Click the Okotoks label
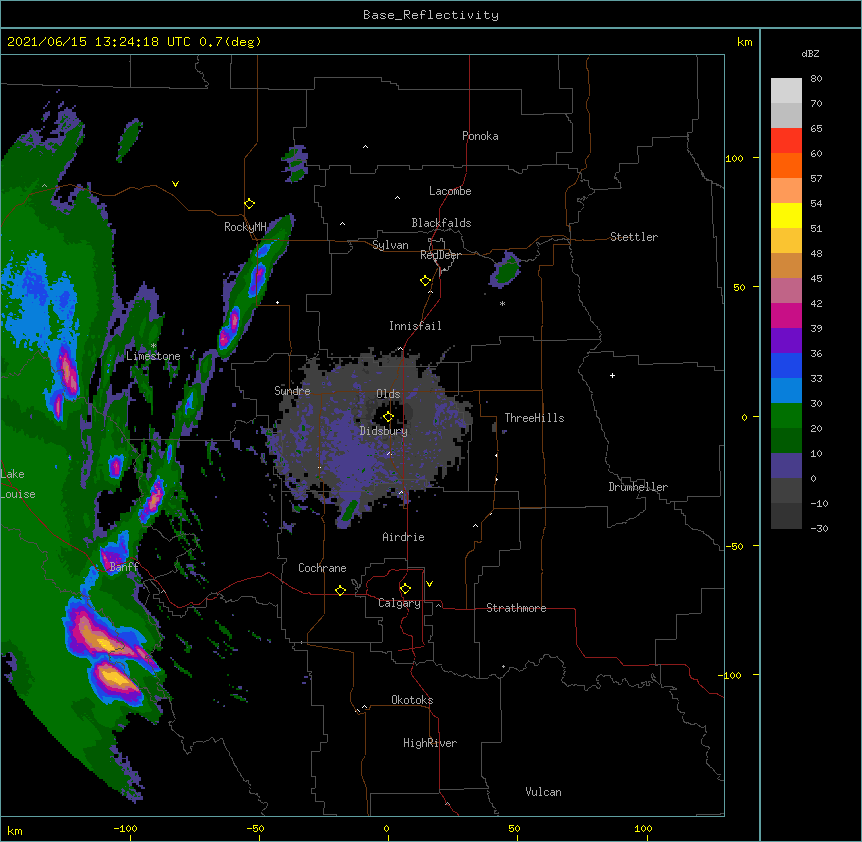 (x=412, y=700)
